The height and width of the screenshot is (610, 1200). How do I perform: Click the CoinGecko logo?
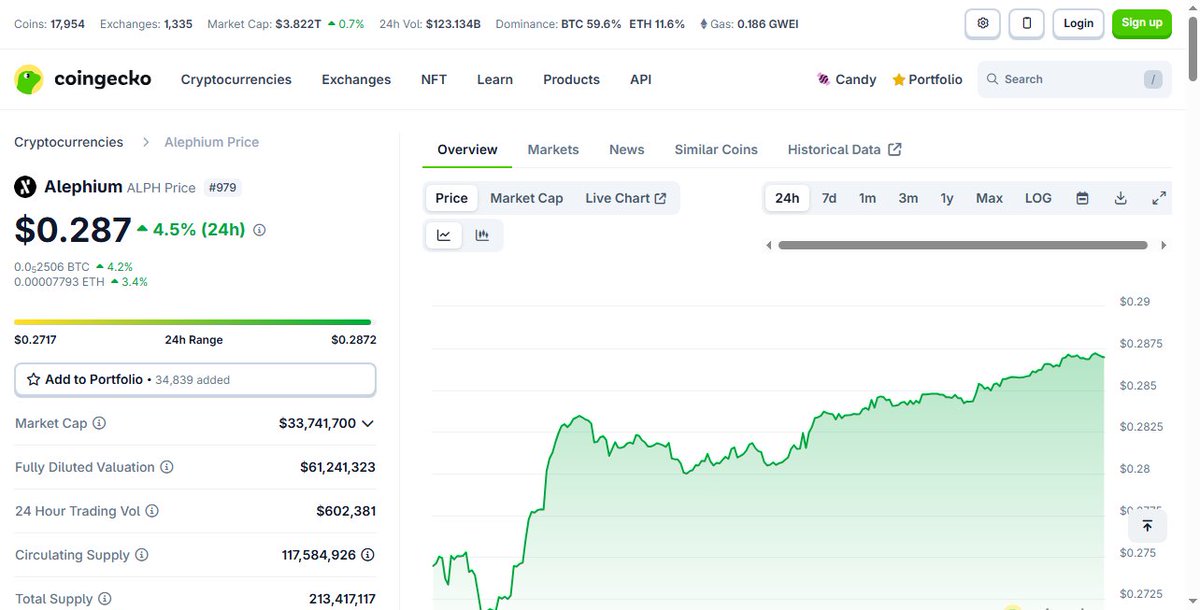tap(83, 79)
